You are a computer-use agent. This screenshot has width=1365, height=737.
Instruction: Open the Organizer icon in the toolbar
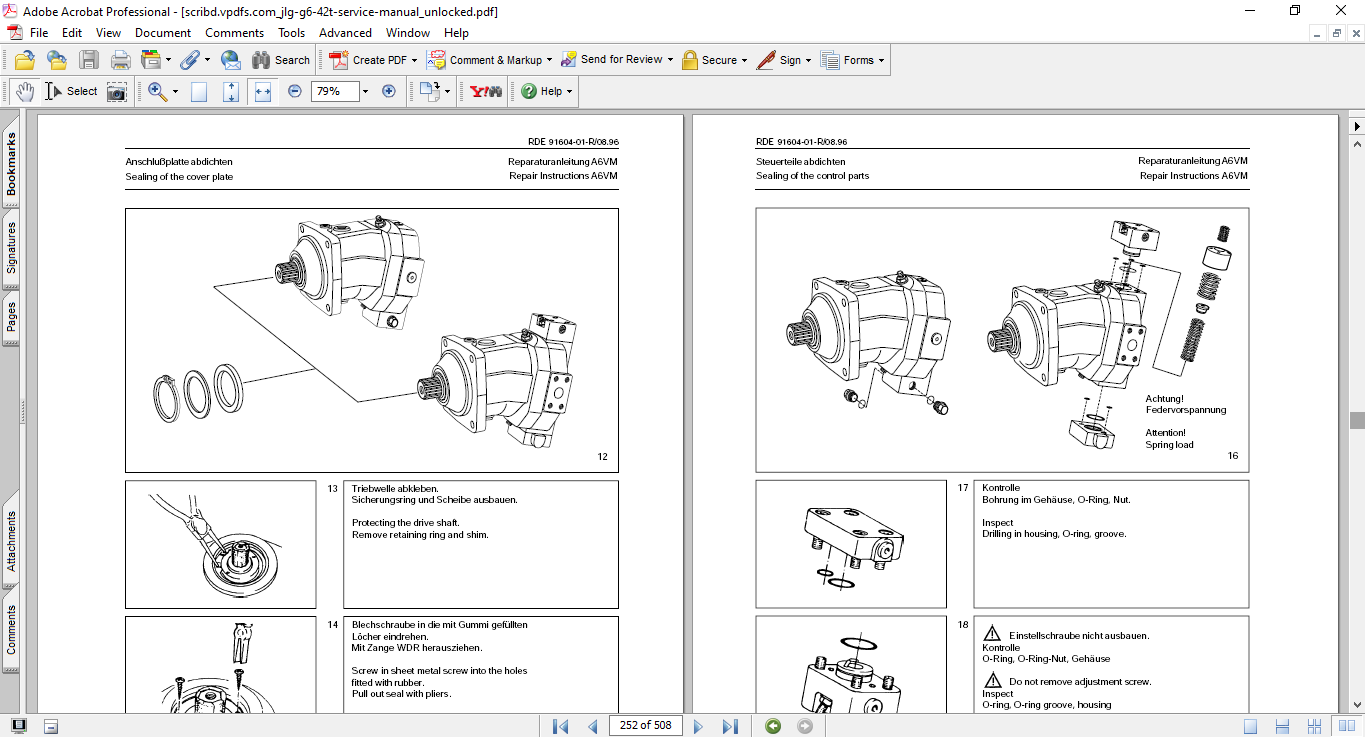pos(151,60)
